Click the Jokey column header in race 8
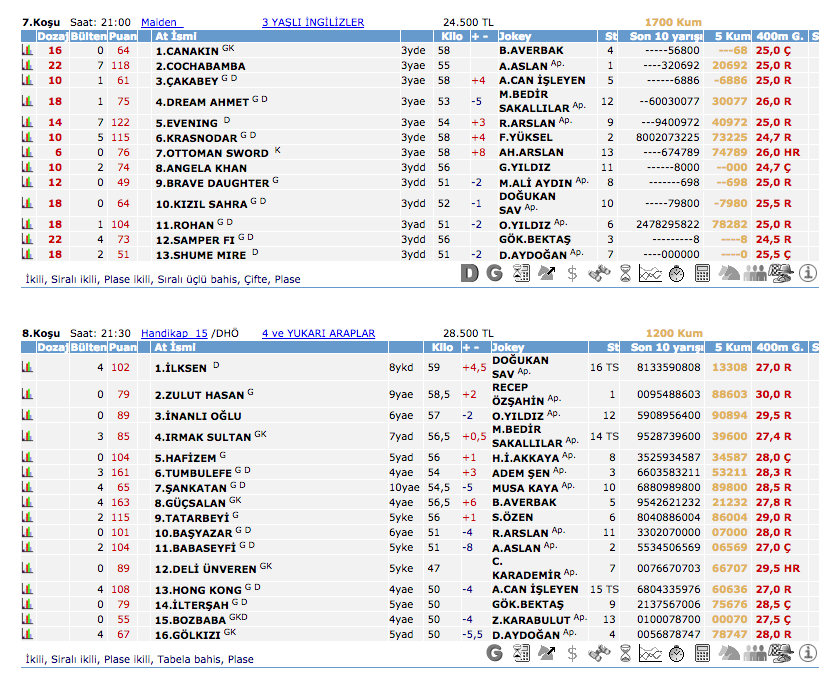The width and height of the screenshot is (839, 680). [x=509, y=347]
